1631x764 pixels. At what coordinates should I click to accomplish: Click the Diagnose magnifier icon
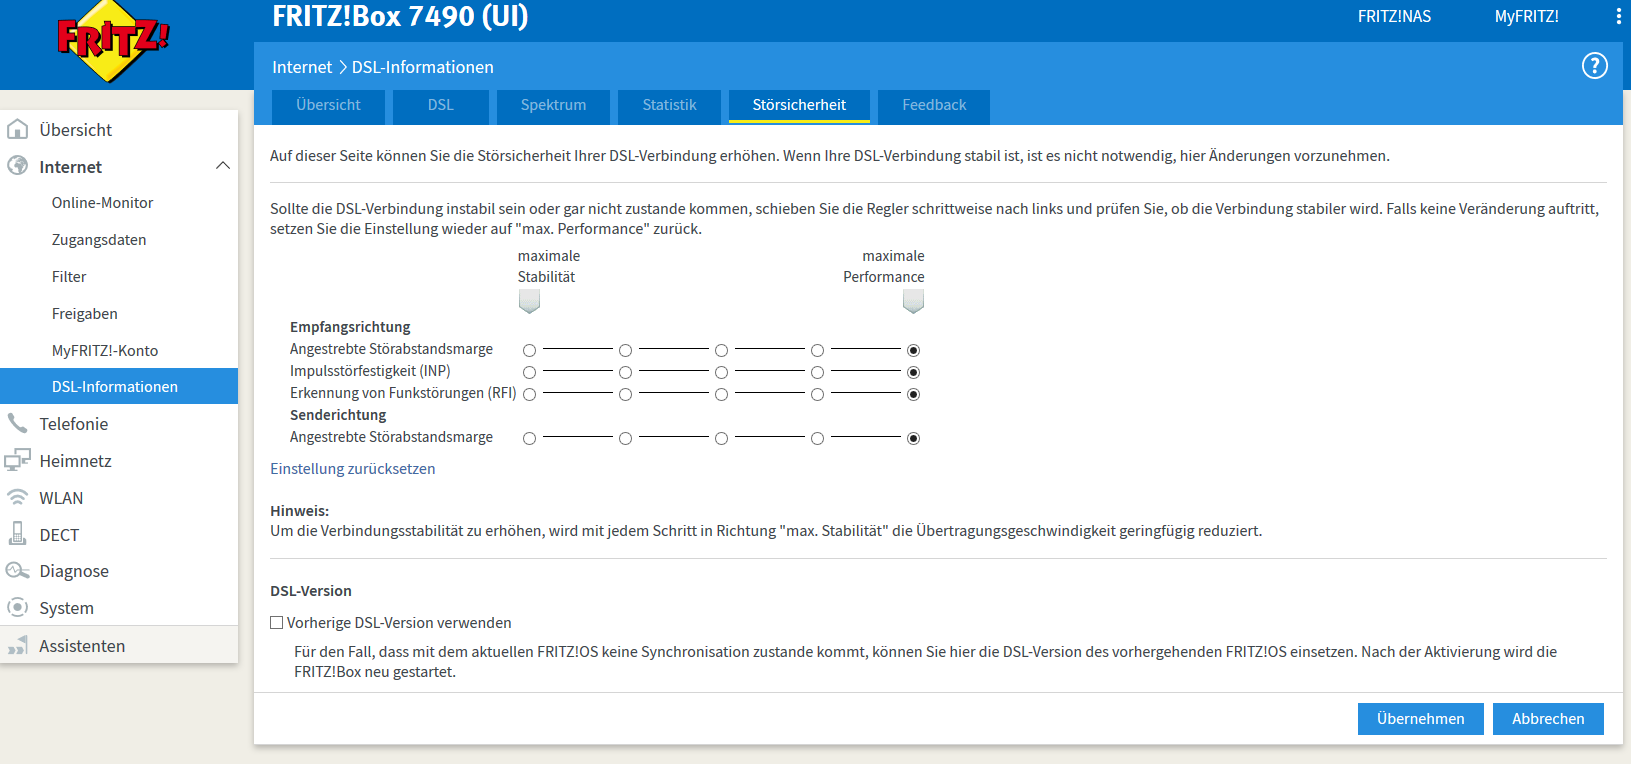pos(17,571)
